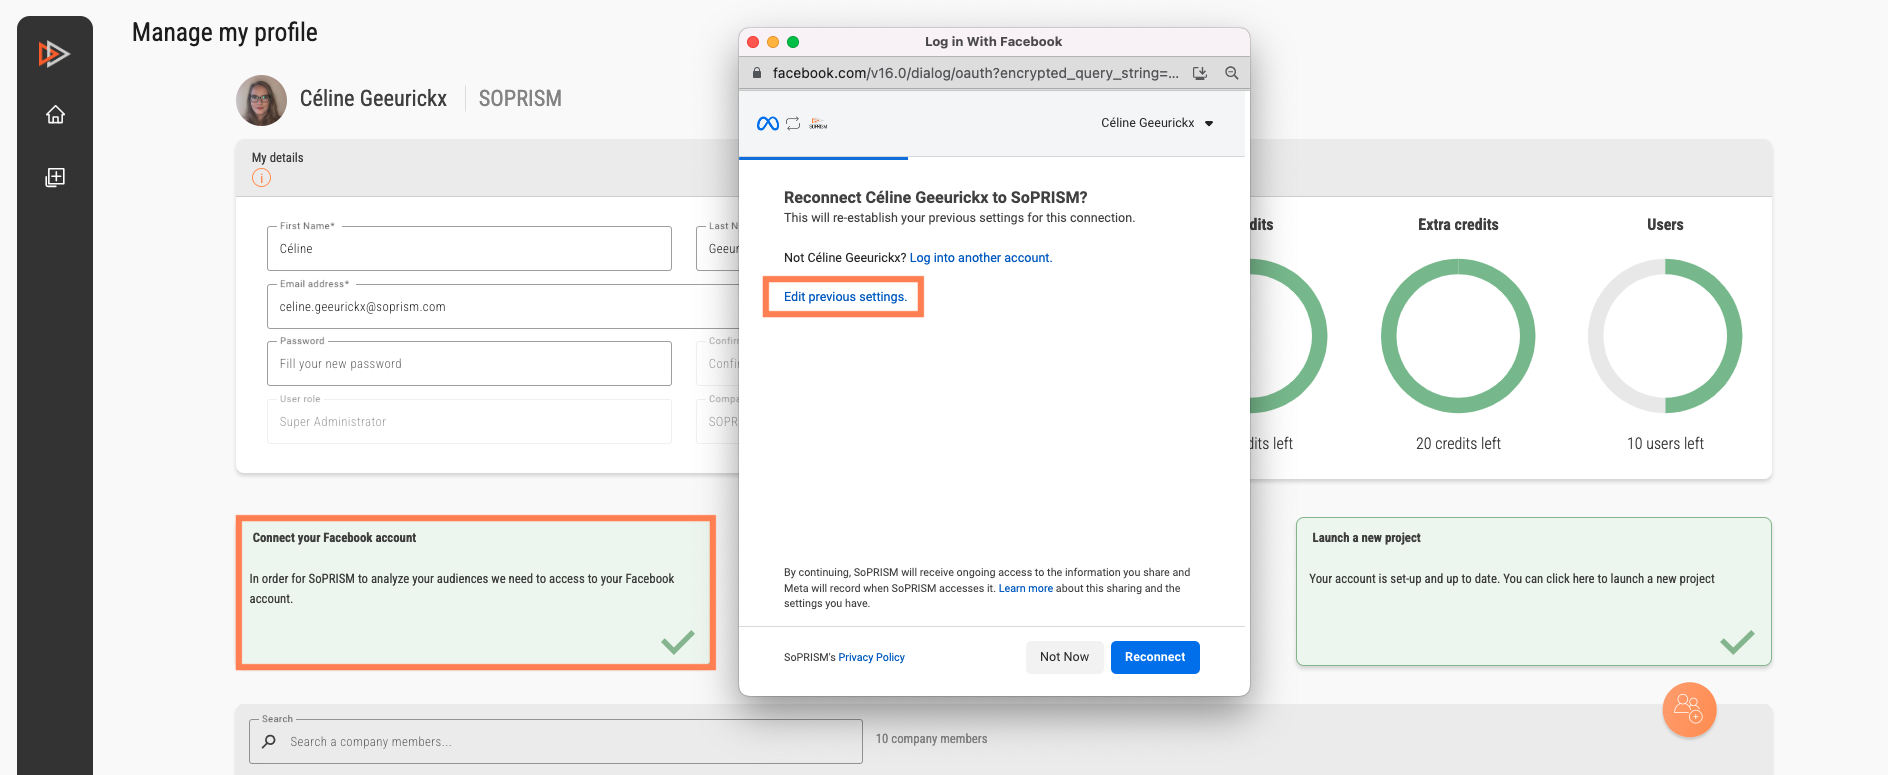Click the padlock icon in address bar
This screenshot has height=775, width=1888.
click(757, 73)
